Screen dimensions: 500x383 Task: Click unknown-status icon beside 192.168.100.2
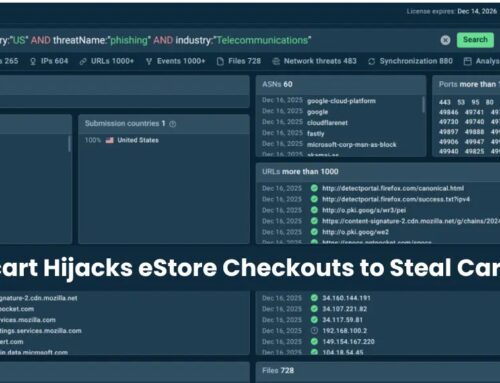314,331
